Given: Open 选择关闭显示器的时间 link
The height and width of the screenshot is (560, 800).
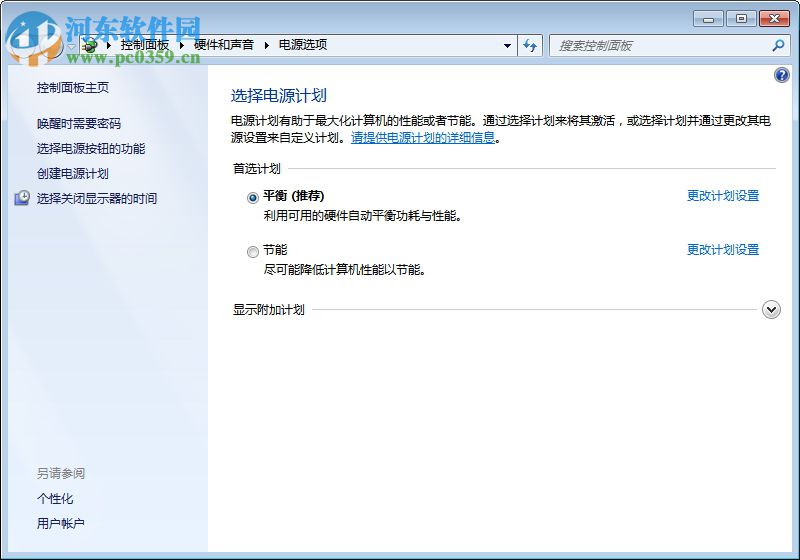Looking at the screenshot, I should click(96, 198).
